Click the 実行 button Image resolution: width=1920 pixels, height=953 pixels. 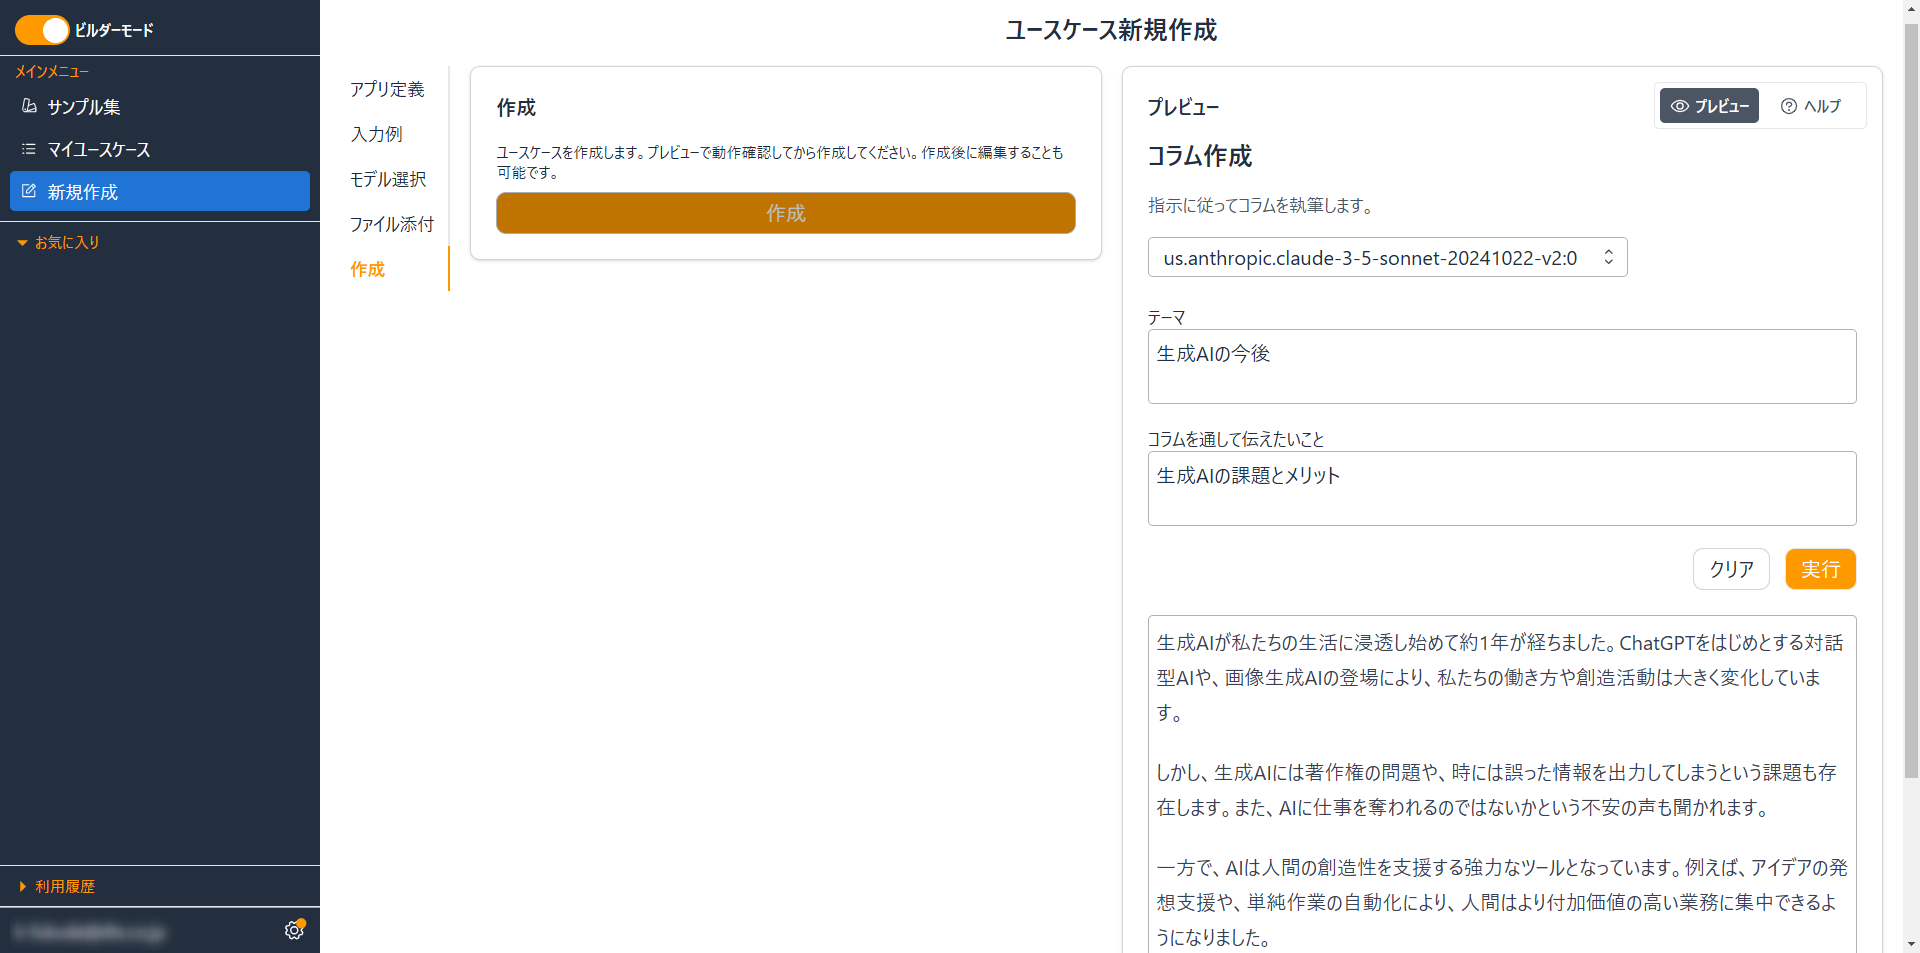1820,569
